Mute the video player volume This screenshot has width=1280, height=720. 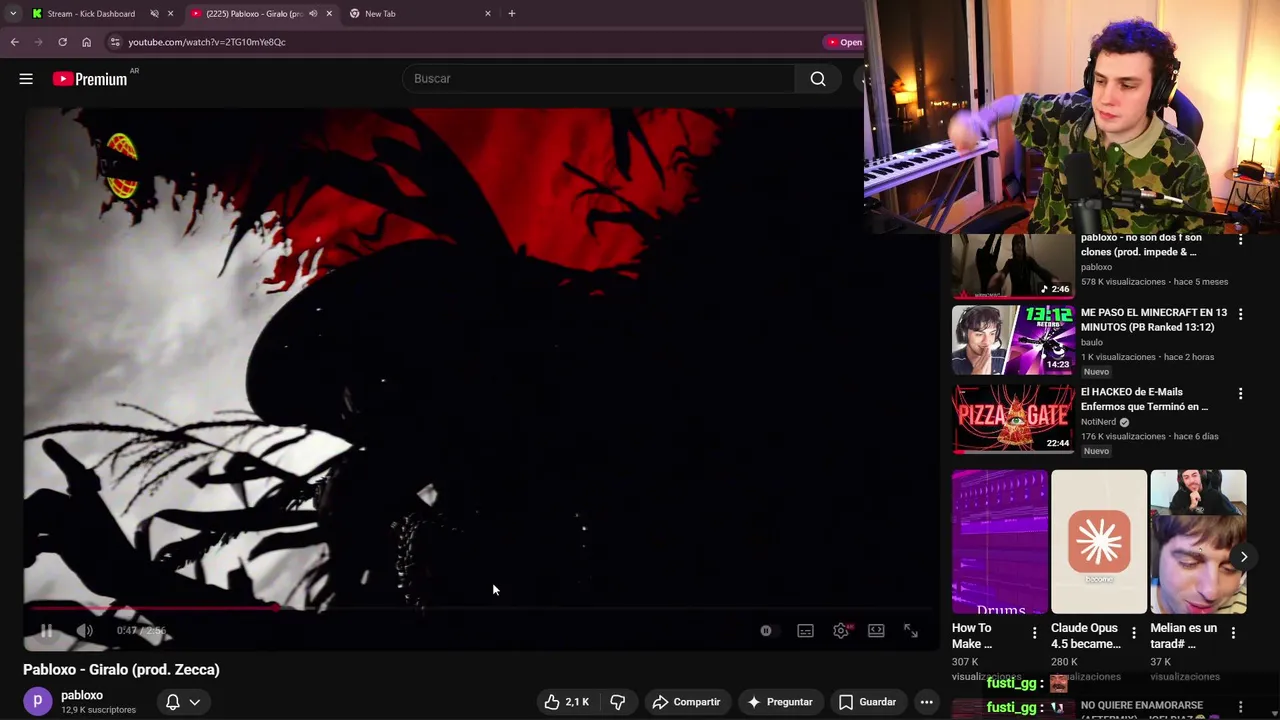tap(85, 631)
